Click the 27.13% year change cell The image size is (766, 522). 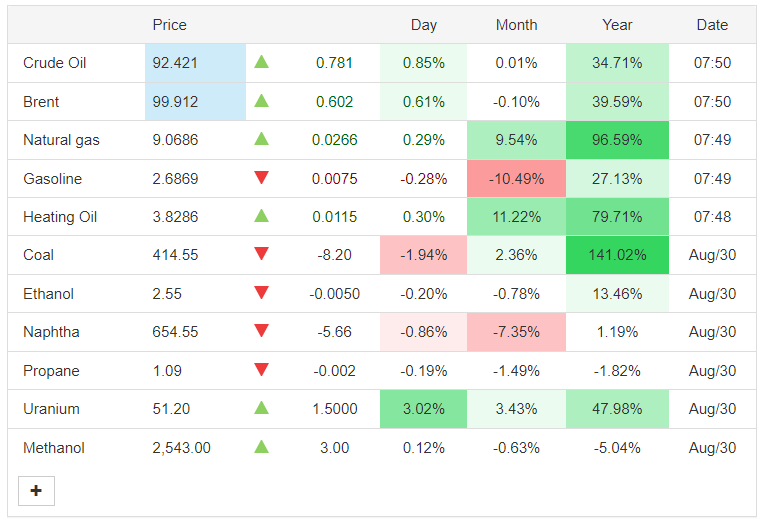(x=617, y=179)
